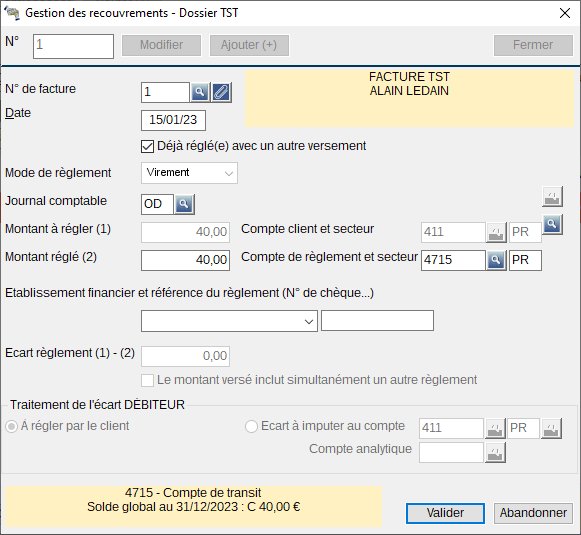The image size is (581, 535).
Task: Check Le montant versé inclut un autre règlement
Action: coord(147,381)
